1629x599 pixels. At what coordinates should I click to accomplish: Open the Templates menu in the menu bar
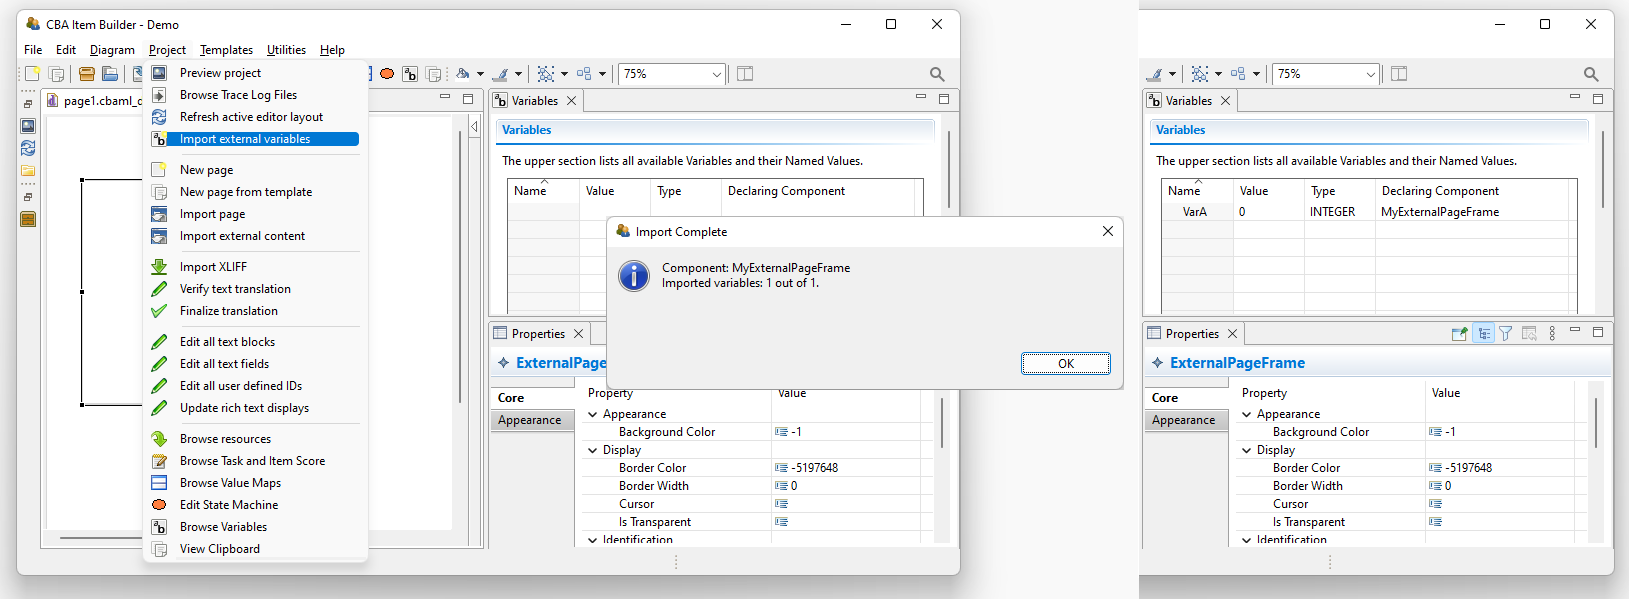pyautogui.click(x=226, y=50)
